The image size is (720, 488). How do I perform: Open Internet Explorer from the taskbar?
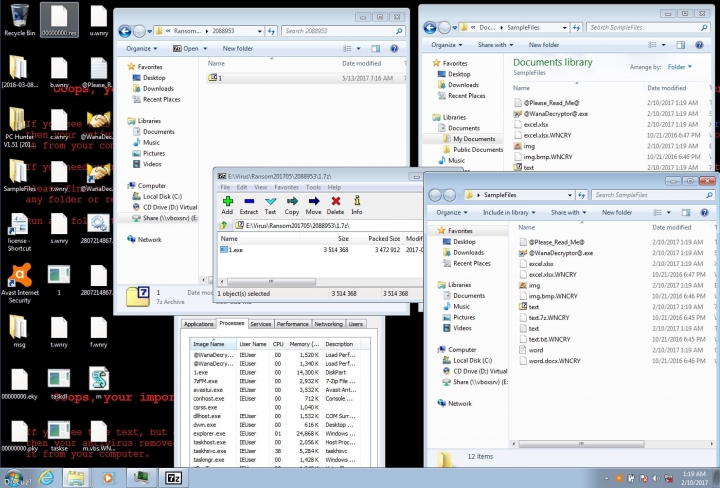click(46, 478)
